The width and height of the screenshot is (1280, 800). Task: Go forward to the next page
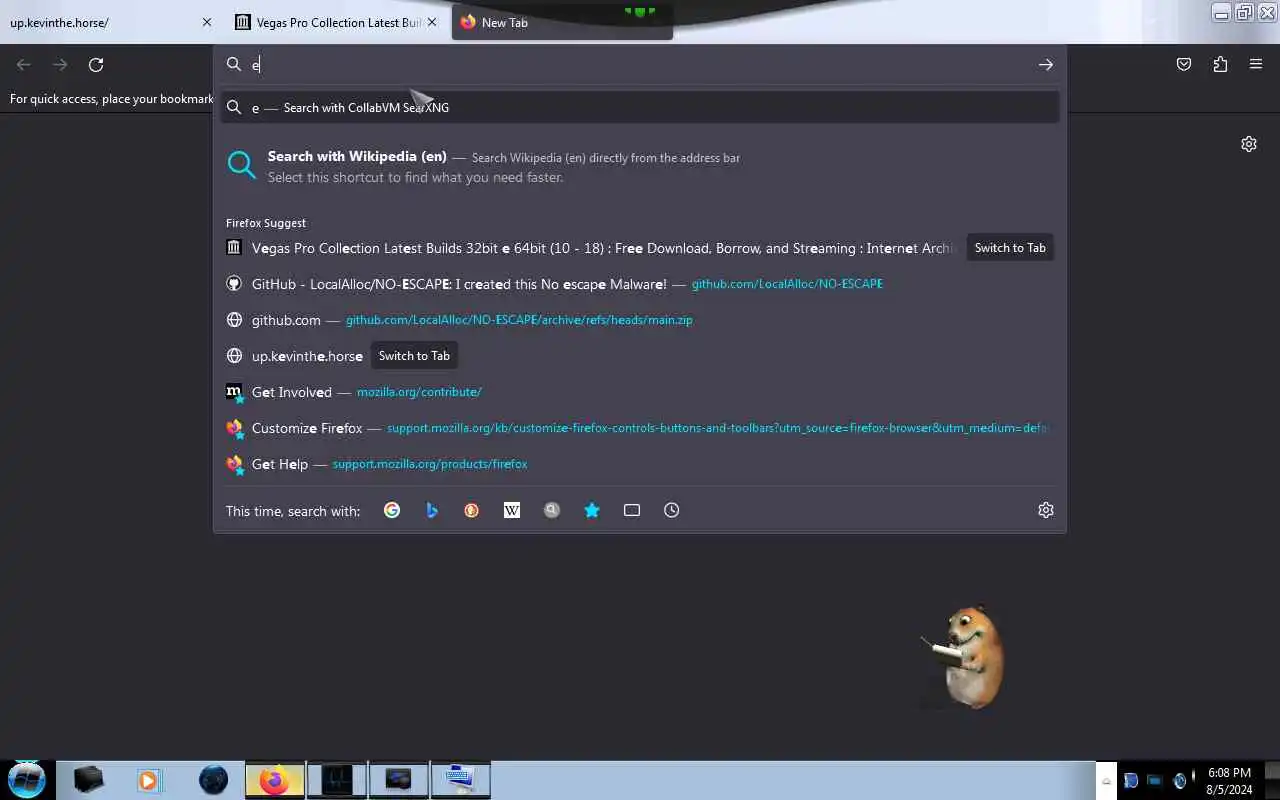60,64
